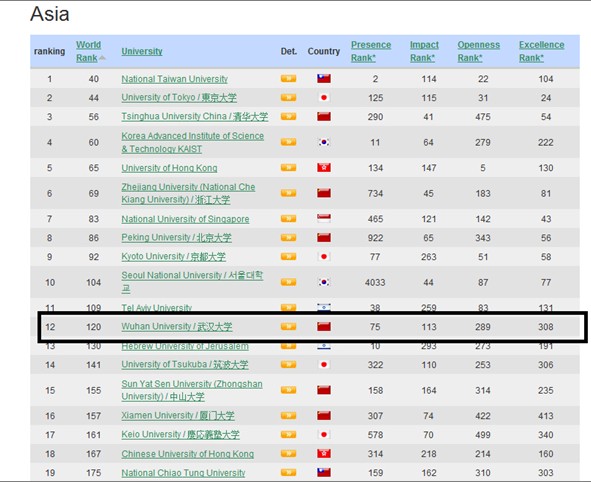Screen dimensions: 591x482
Task: Select excellence rank value 308
Action: point(545,327)
